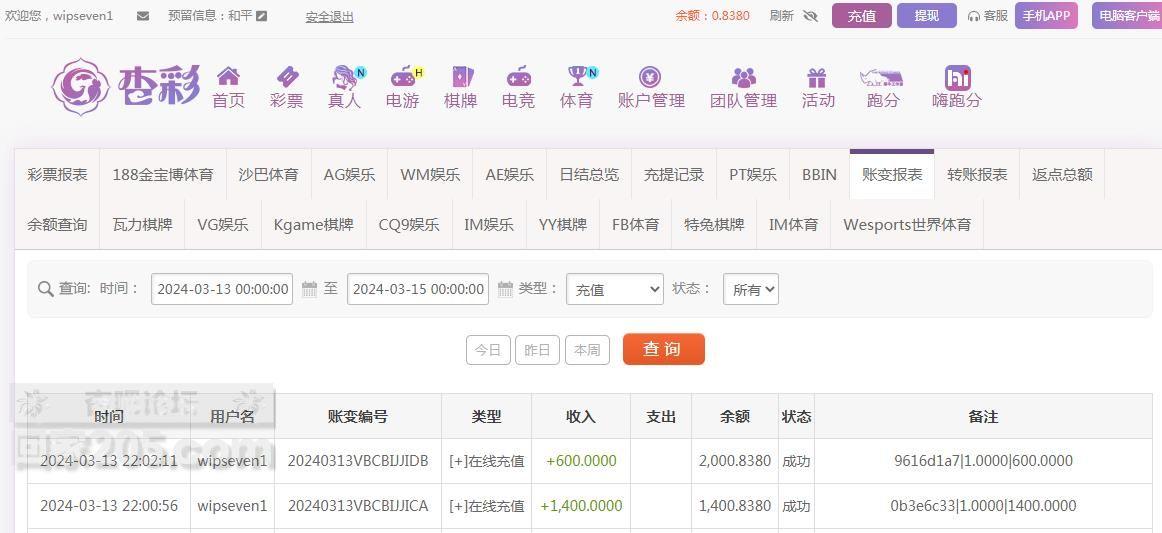Open the live casino 真人 icon

345,77
